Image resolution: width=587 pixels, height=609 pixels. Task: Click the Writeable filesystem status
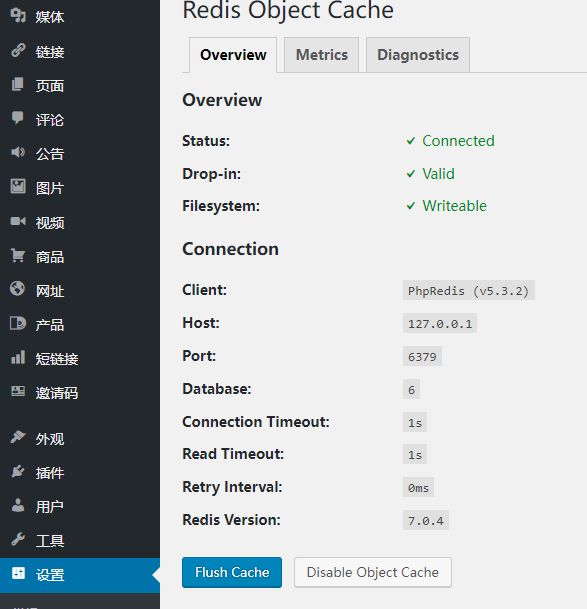(454, 206)
